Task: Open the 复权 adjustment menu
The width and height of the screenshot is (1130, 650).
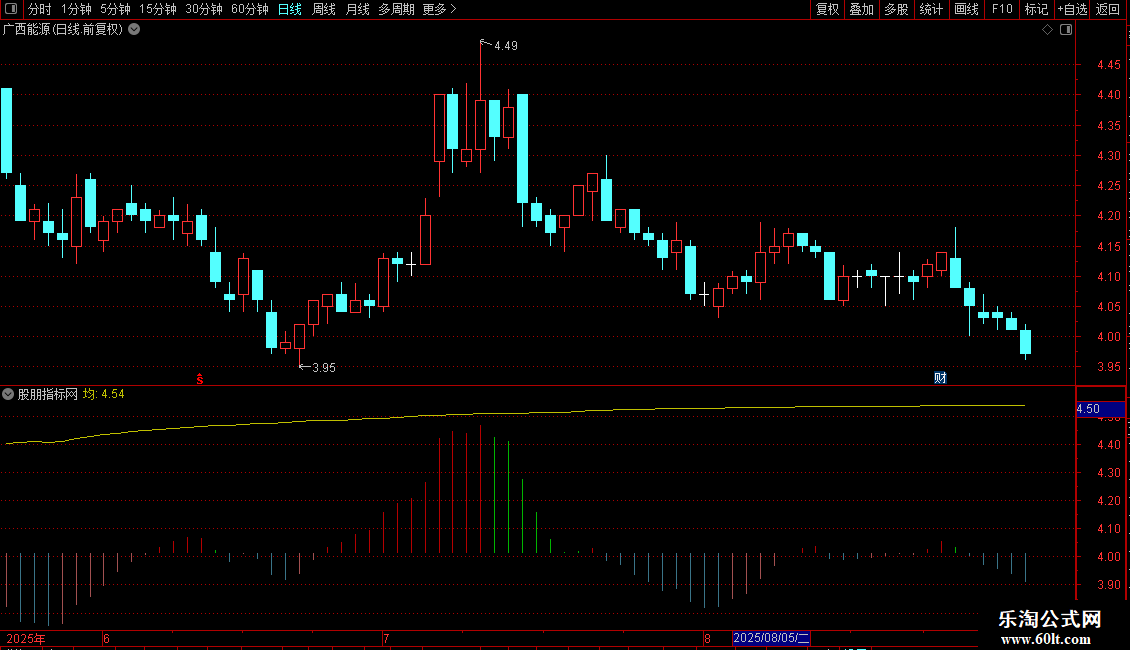Action: pyautogui.click(x=827, y=9)
